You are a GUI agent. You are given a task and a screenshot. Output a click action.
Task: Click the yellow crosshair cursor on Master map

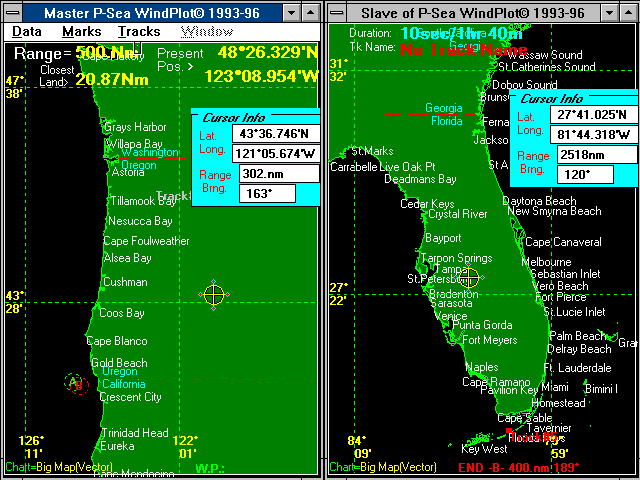(214, 295)
